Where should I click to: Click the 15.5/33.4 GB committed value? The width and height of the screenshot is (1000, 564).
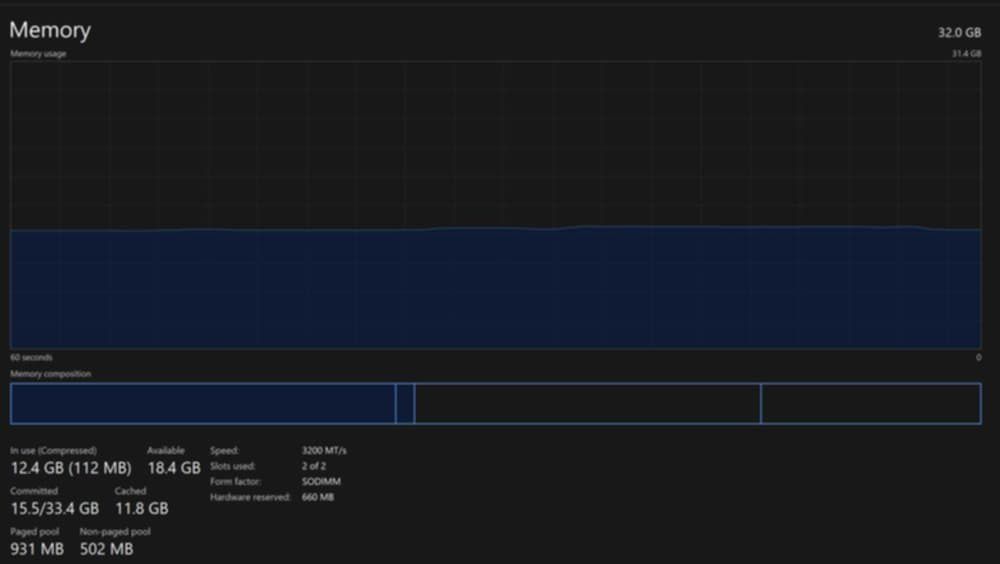tap(55, 508)
